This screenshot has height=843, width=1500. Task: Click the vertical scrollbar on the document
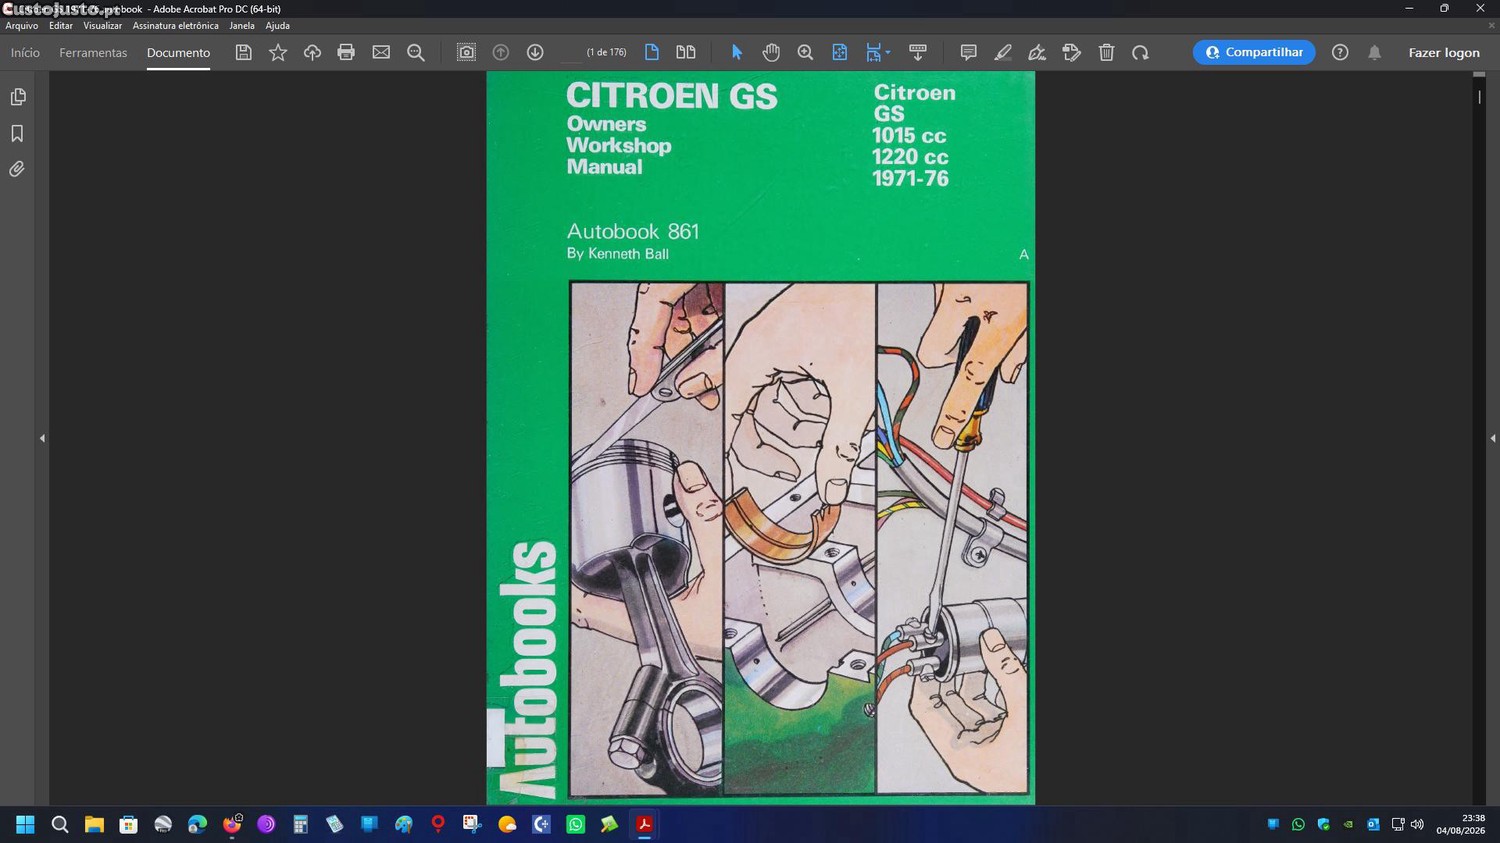(x=1479, y=438)
